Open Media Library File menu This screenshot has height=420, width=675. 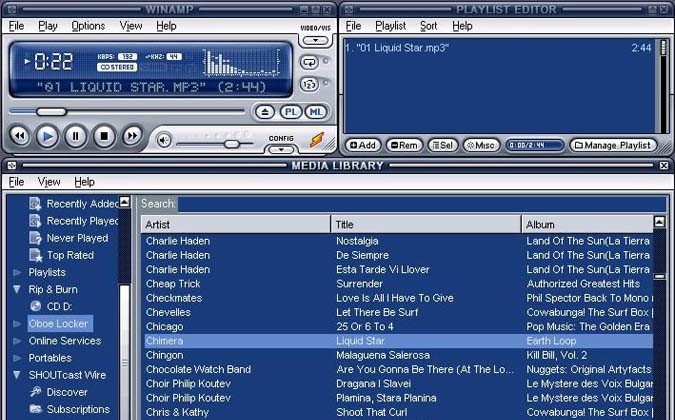pos(16,182)
